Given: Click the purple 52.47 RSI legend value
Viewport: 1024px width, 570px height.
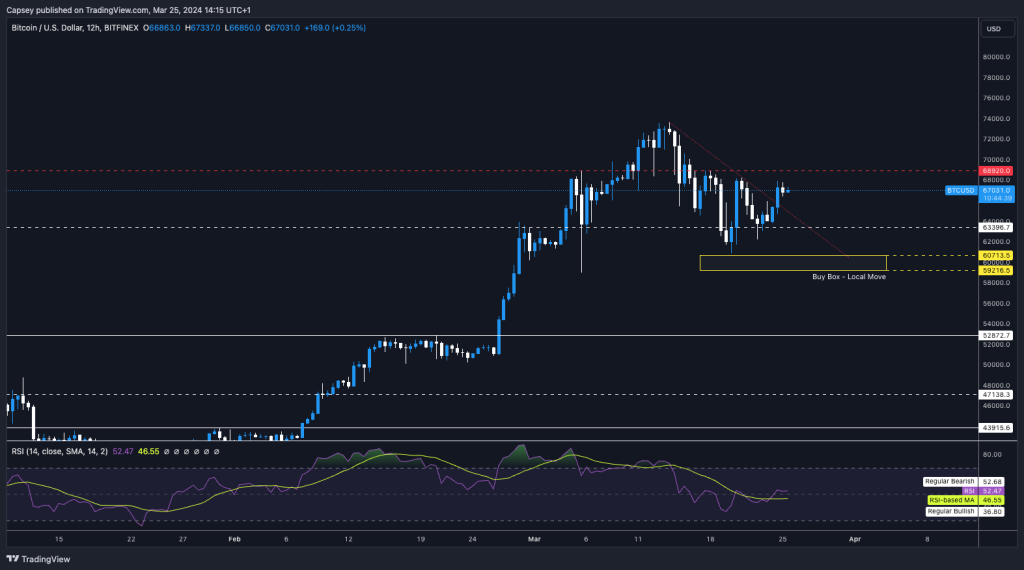Looking at the screenshot, I should pyautogui.click(x=123, y=451).
